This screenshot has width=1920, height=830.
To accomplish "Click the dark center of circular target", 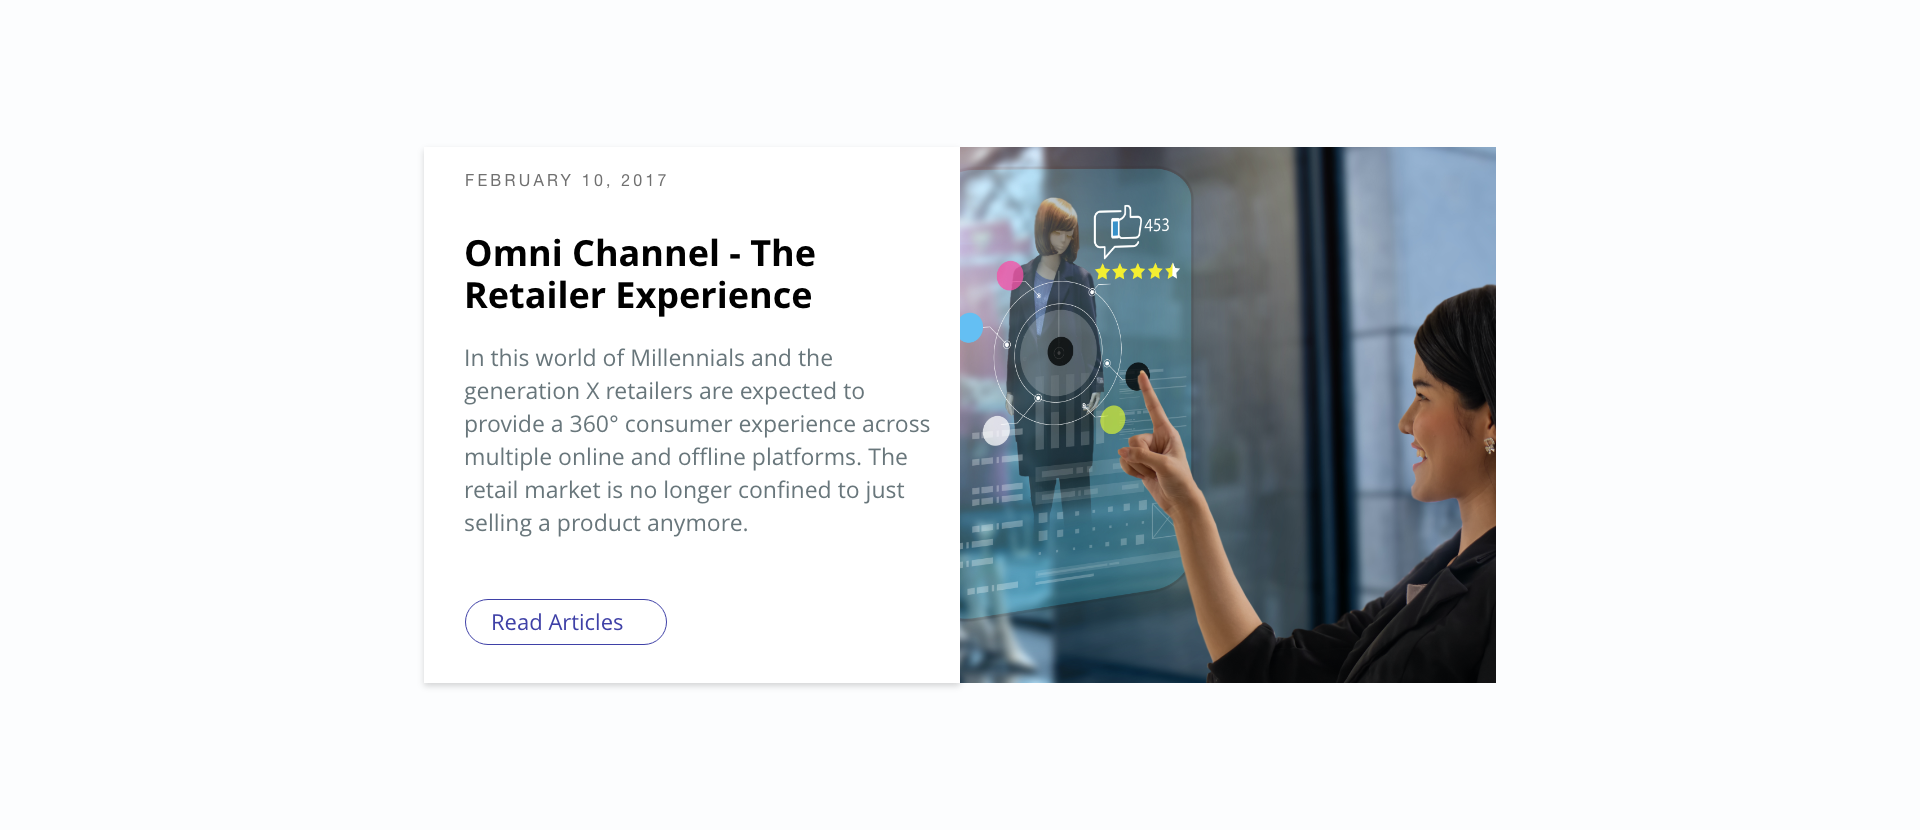I will point(1060,351).
